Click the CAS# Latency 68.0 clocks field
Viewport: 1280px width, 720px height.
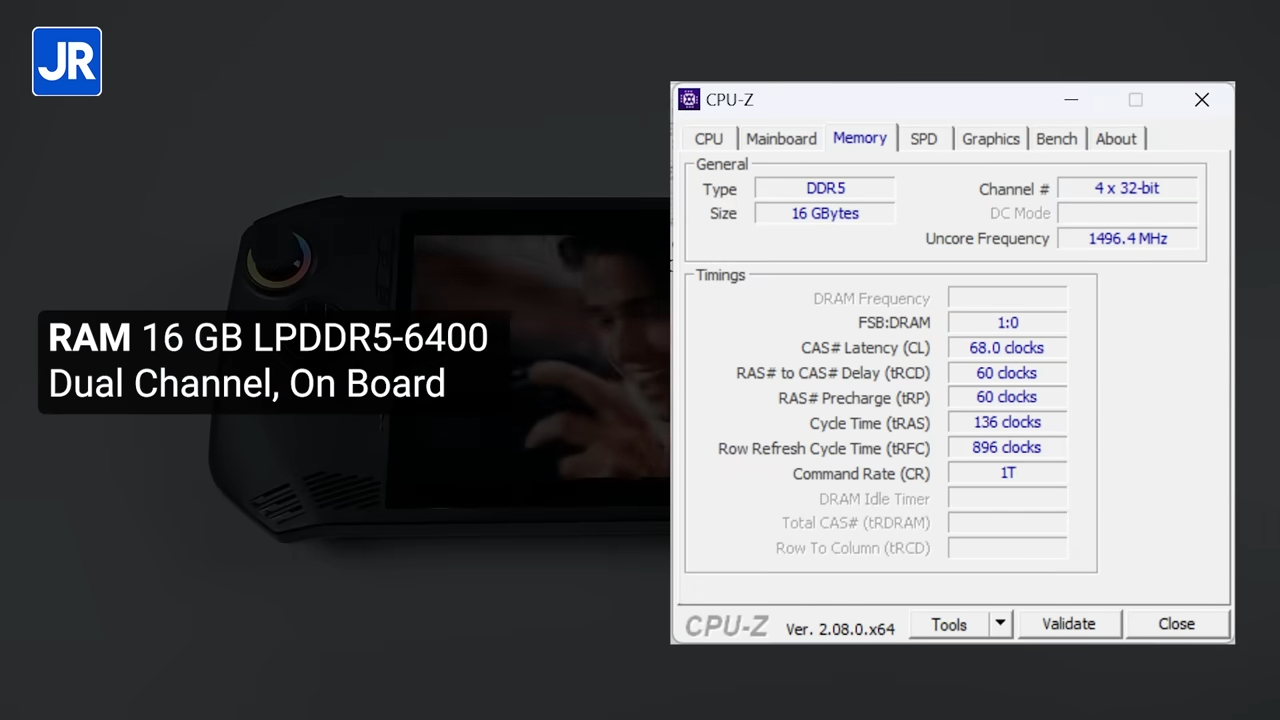pyautogui.click(x=1007, y=348)
